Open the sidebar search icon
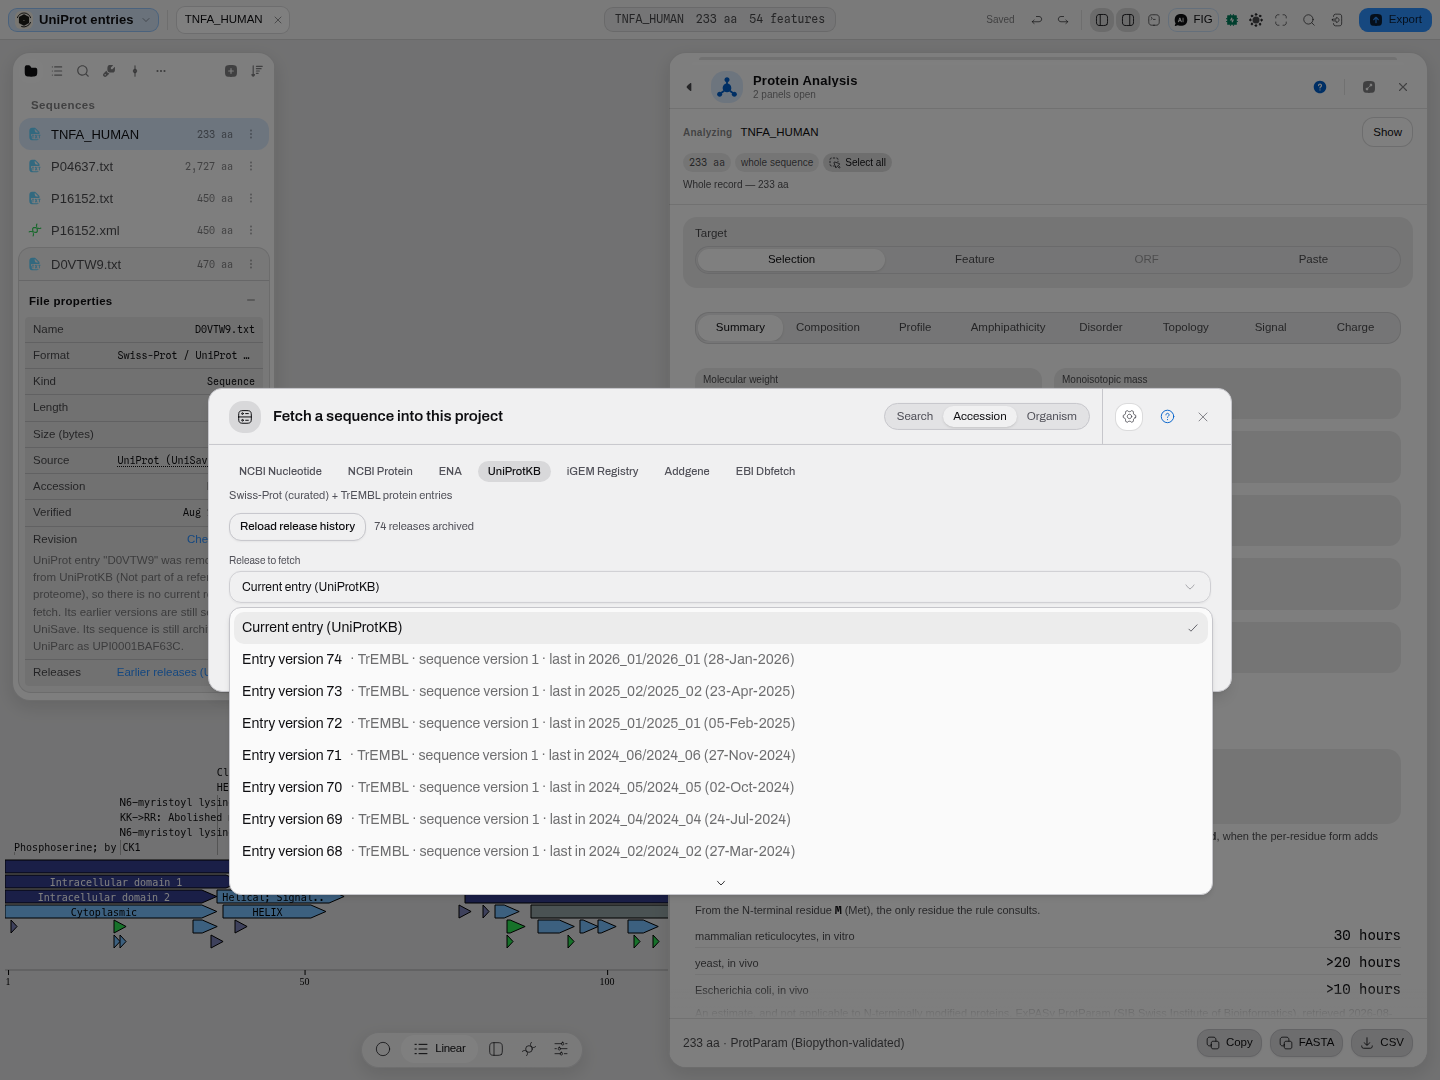The image size is (1440, 1080). [83, 71]
